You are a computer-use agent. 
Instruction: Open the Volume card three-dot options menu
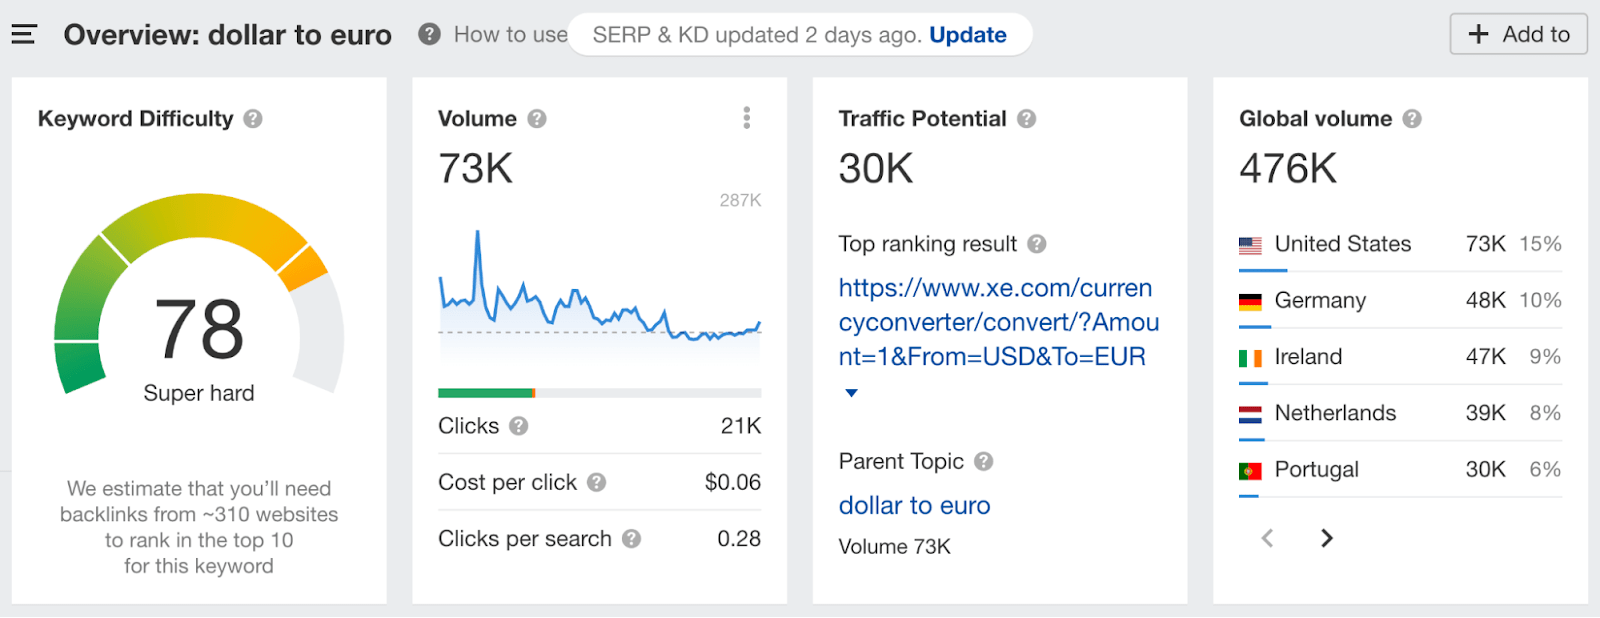click(x=745, y=117)
